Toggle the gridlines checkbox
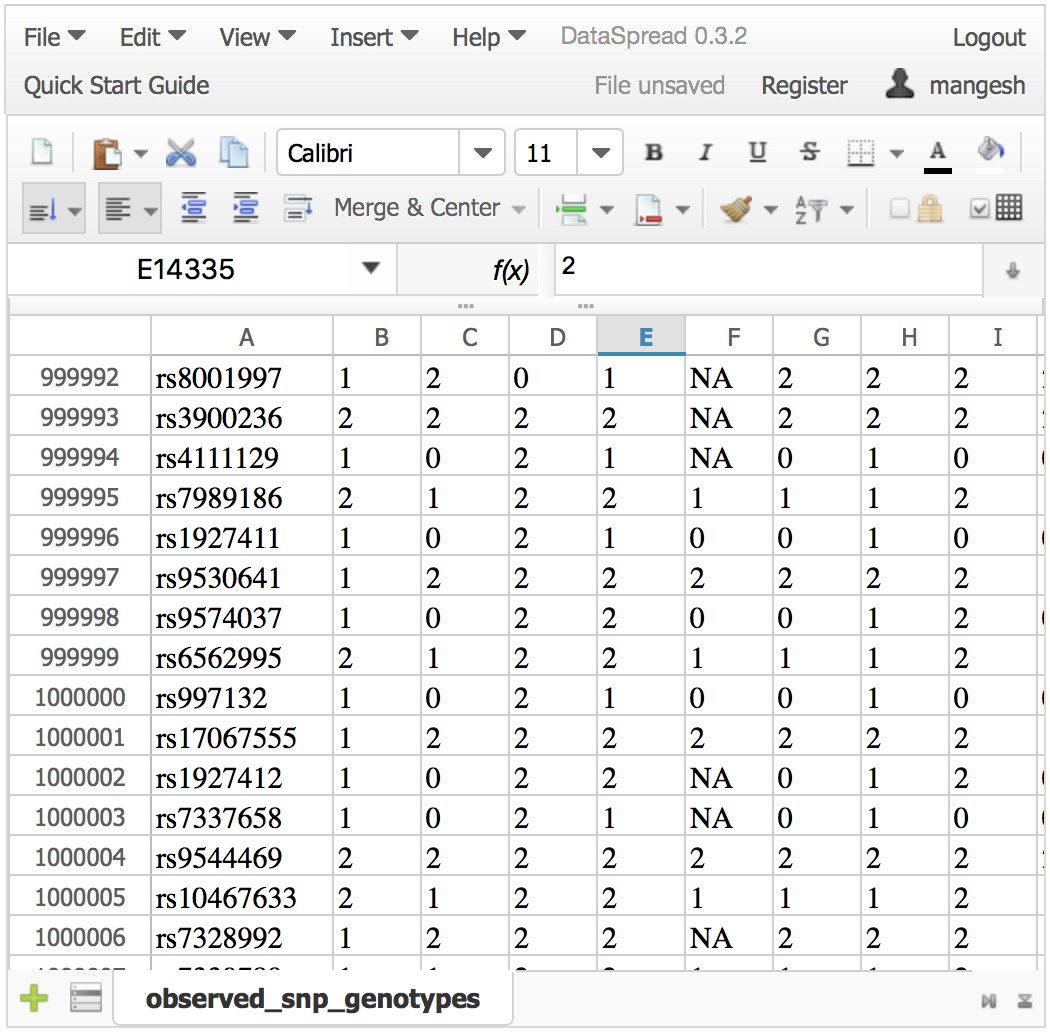This screenshot has height=1032, width=1050. (x=996, y=208)
